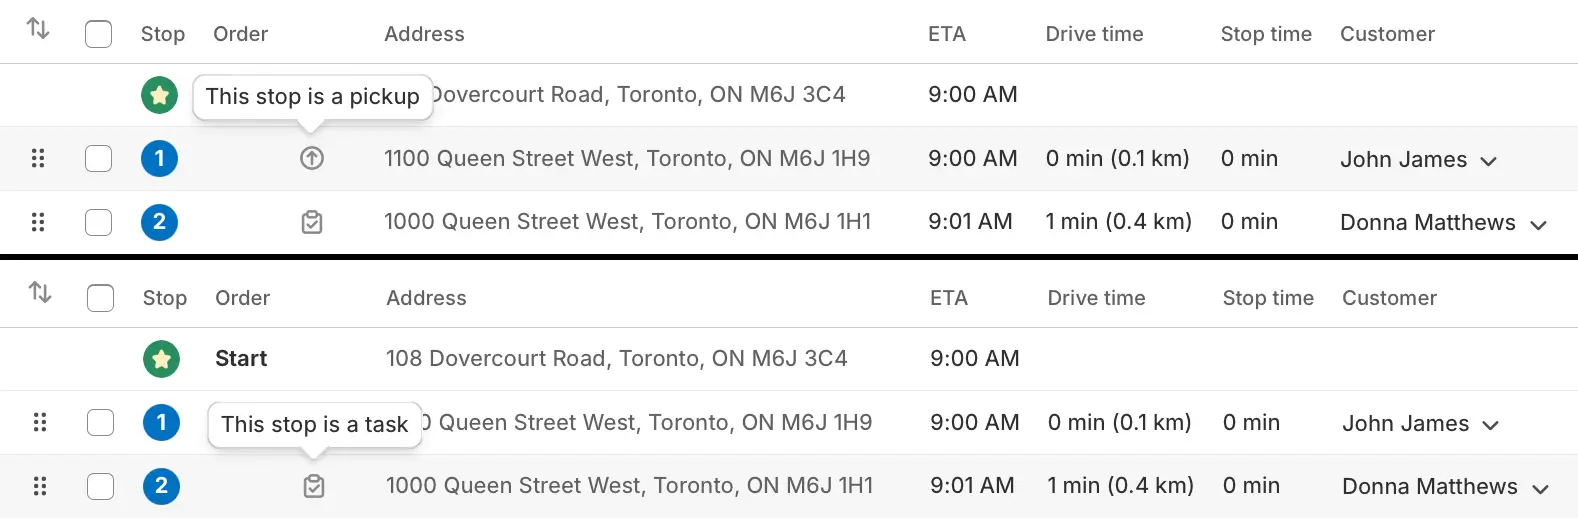Viewport: 1578px width, 518px height.
Task: Click the pickup arrow icon for stop 1
Action: pyautogui.click(x=312, y=158)
